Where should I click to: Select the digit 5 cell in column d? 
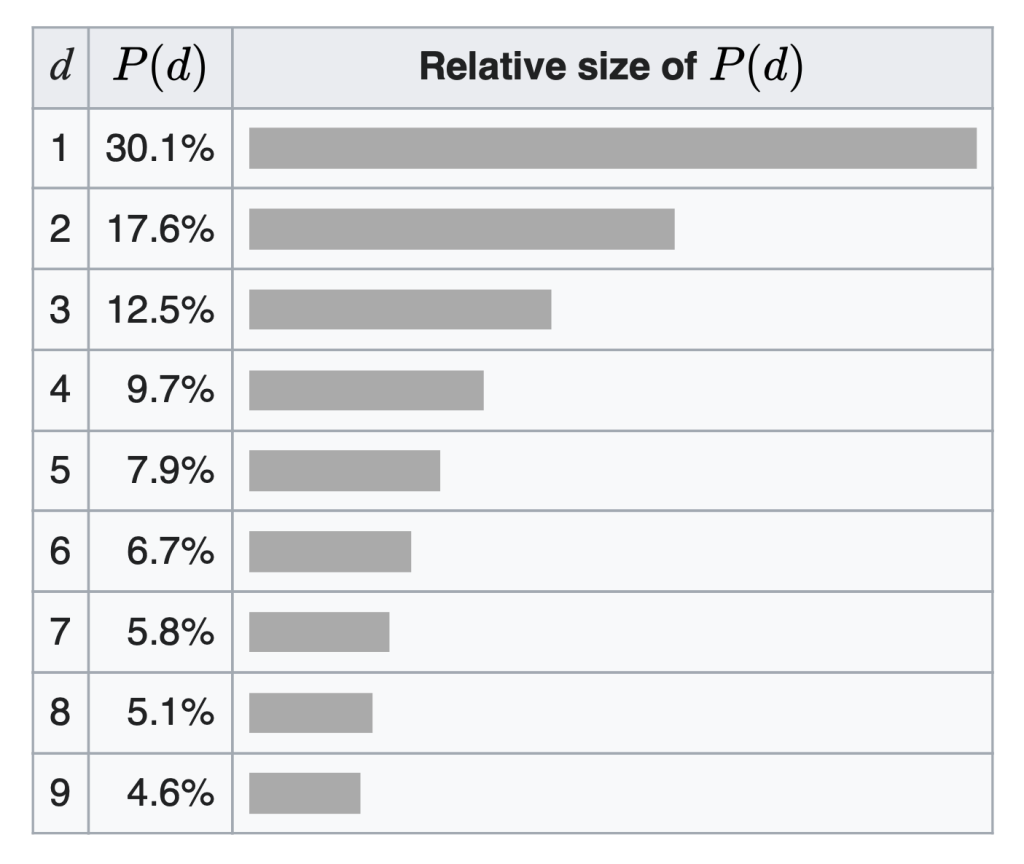(x=60, y=471)
